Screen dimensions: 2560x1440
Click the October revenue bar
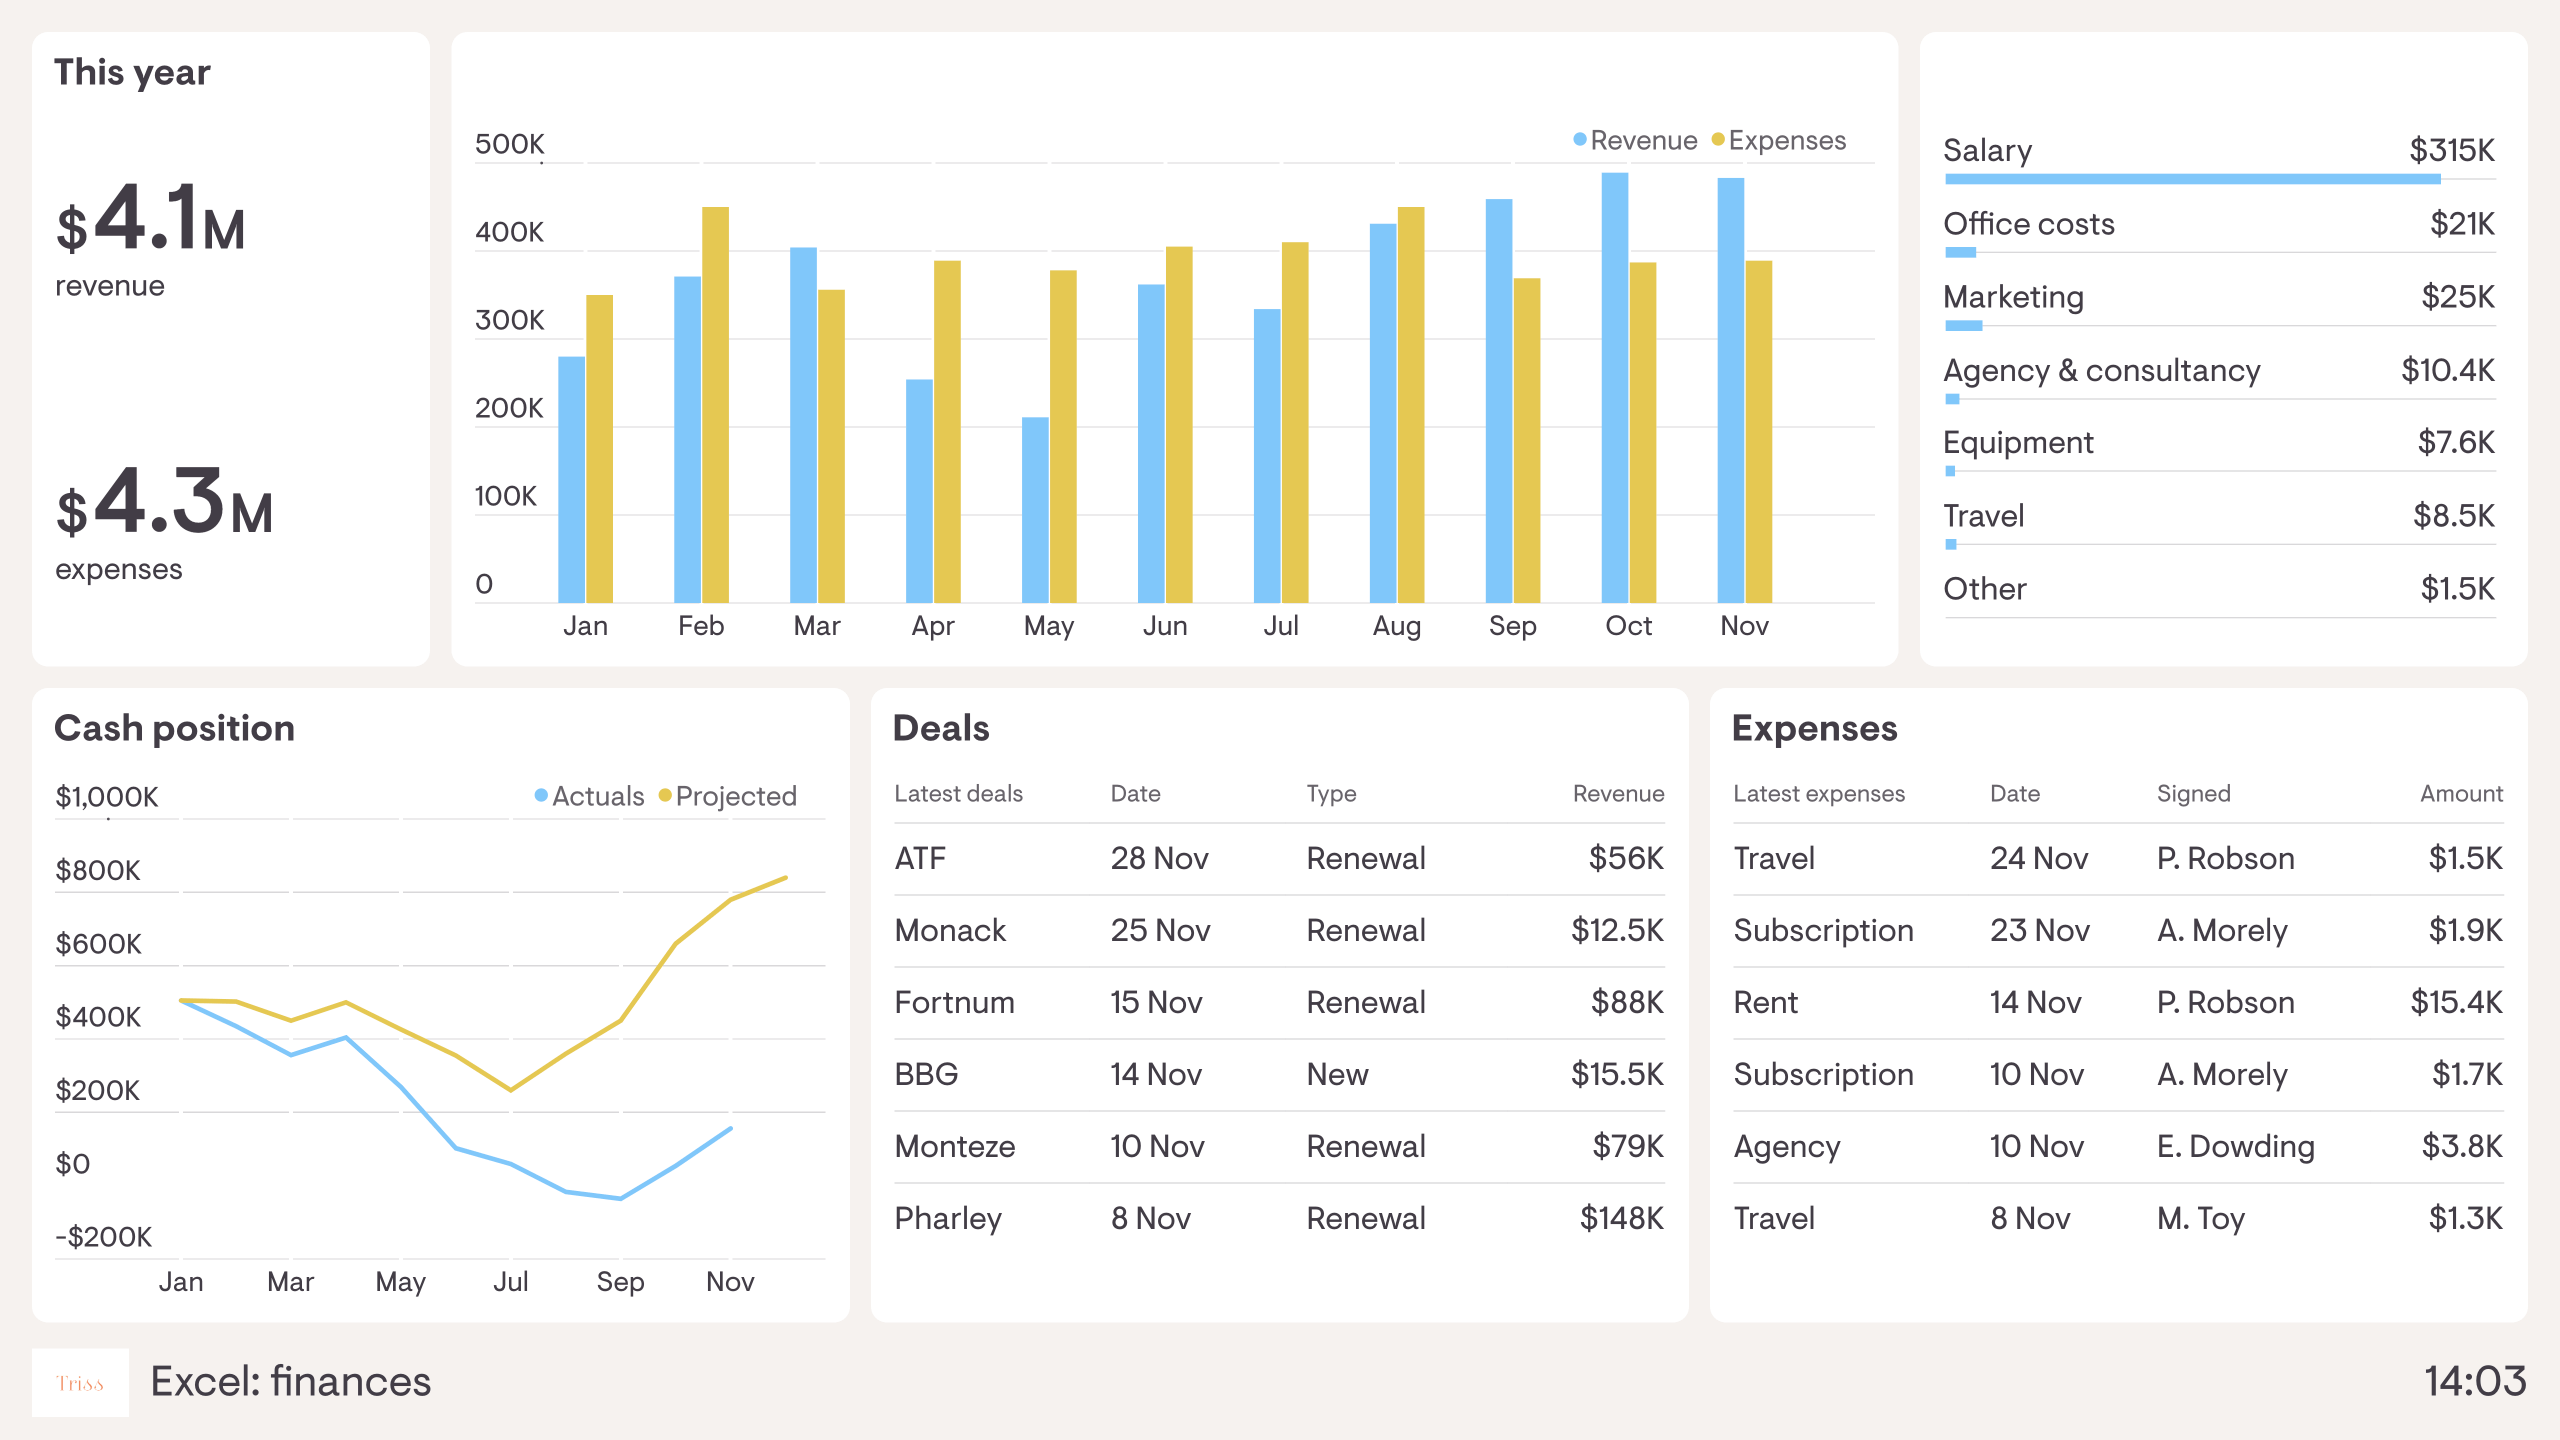pos(1614,388)
